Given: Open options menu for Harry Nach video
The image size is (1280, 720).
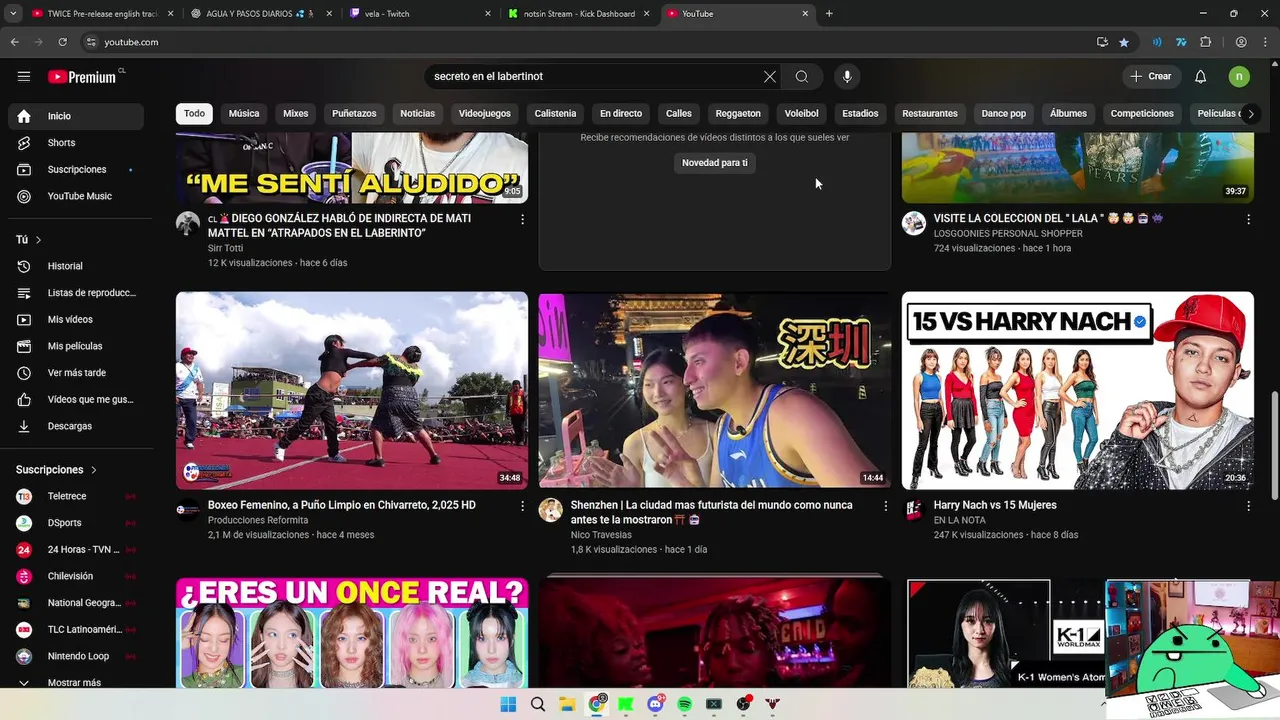Looking at the screenshot, I should tap(1248, 506).
